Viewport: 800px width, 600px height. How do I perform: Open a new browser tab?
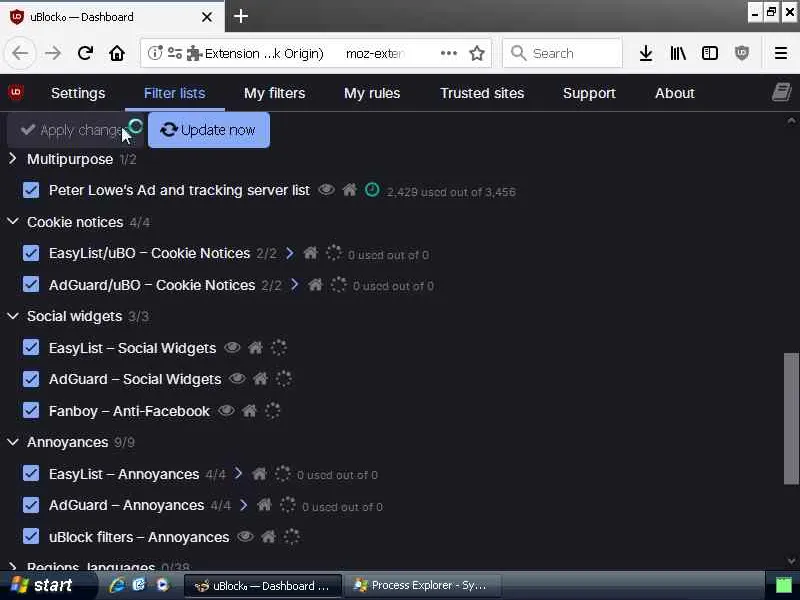[x=241, y=16]
